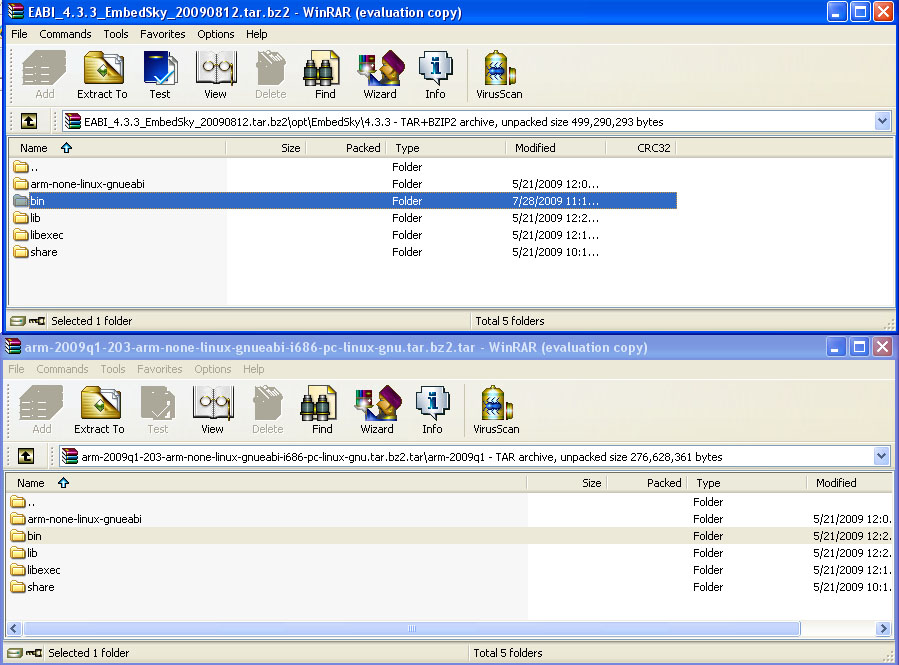Click Test icon in top WinRAR window
The height and width of the screenshot is (665, 899).
point(160,75)
